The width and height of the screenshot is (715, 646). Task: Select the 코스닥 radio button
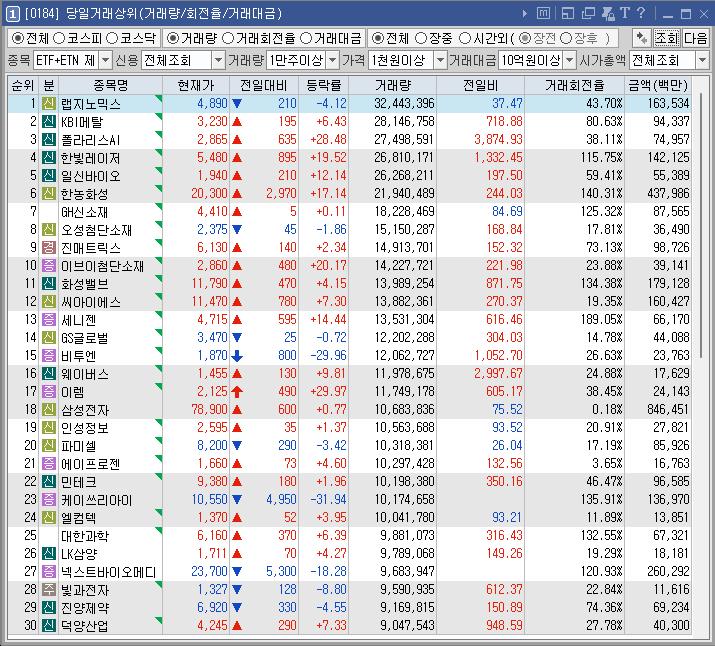pyautogui.click(x=112, y=38)
